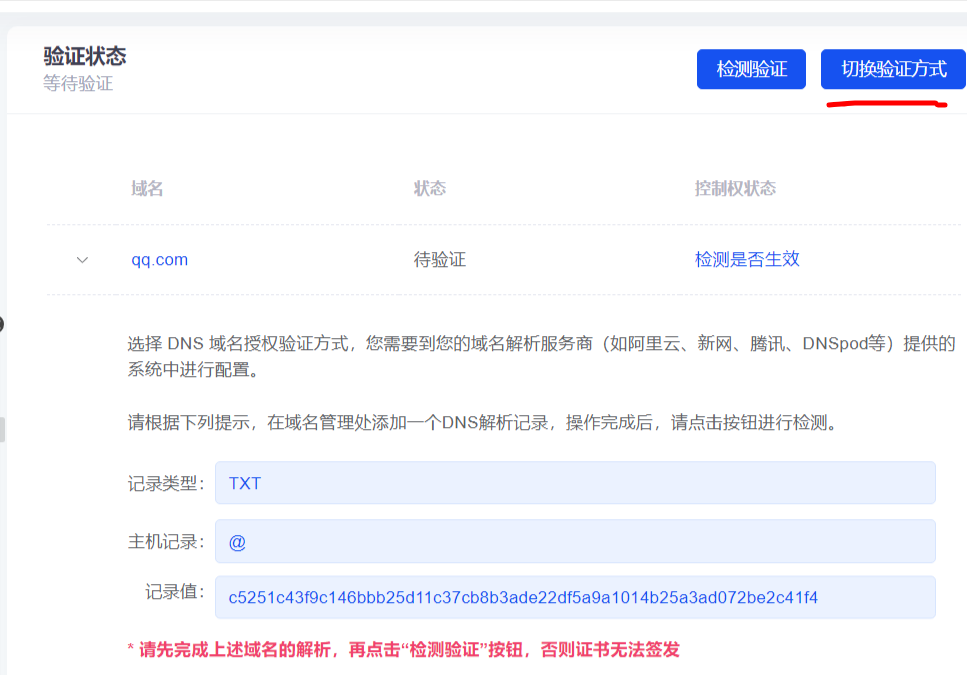967x675 pixels.
Task: Click the 记录值 hash value field
Action: tap(574, 598)
